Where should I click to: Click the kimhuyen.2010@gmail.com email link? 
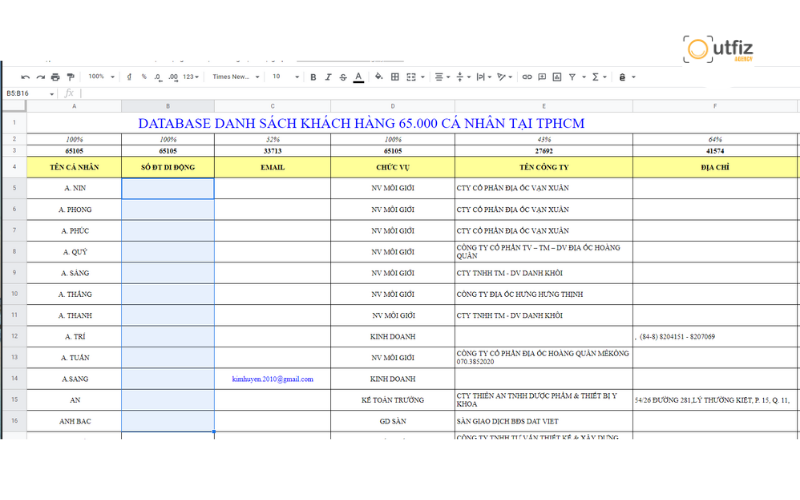[x=272, y=379]
